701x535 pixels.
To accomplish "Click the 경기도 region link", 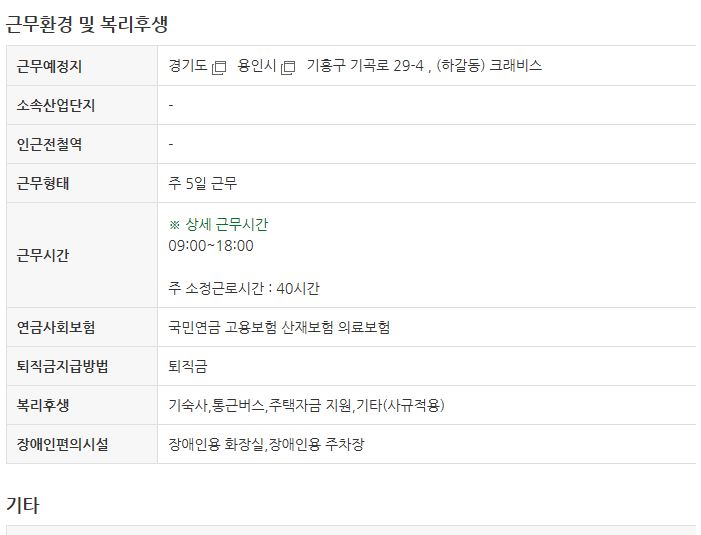I will (x=188, y=66).
